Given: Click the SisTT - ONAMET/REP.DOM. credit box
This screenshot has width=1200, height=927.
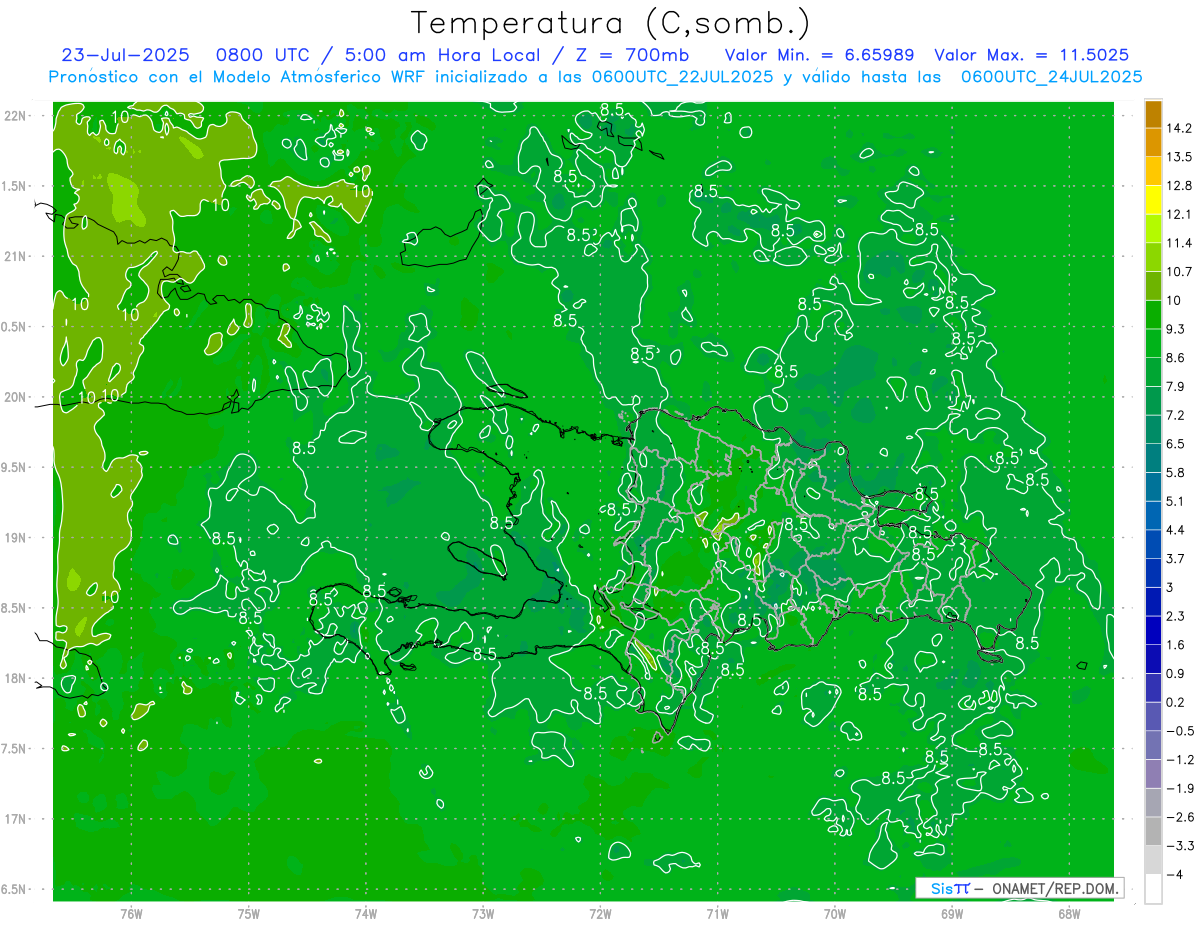Looking at the screenshot, I should point(1020,888).
